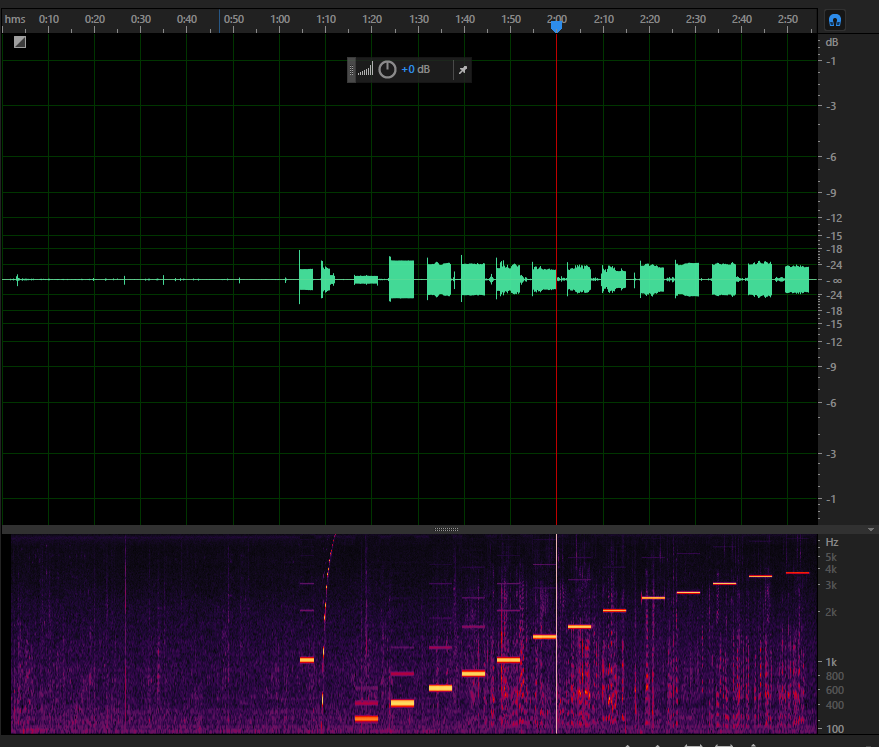Screen dimensions: 879x747
Task: Grab the HUD grip handle
Action: coord(351,70)
